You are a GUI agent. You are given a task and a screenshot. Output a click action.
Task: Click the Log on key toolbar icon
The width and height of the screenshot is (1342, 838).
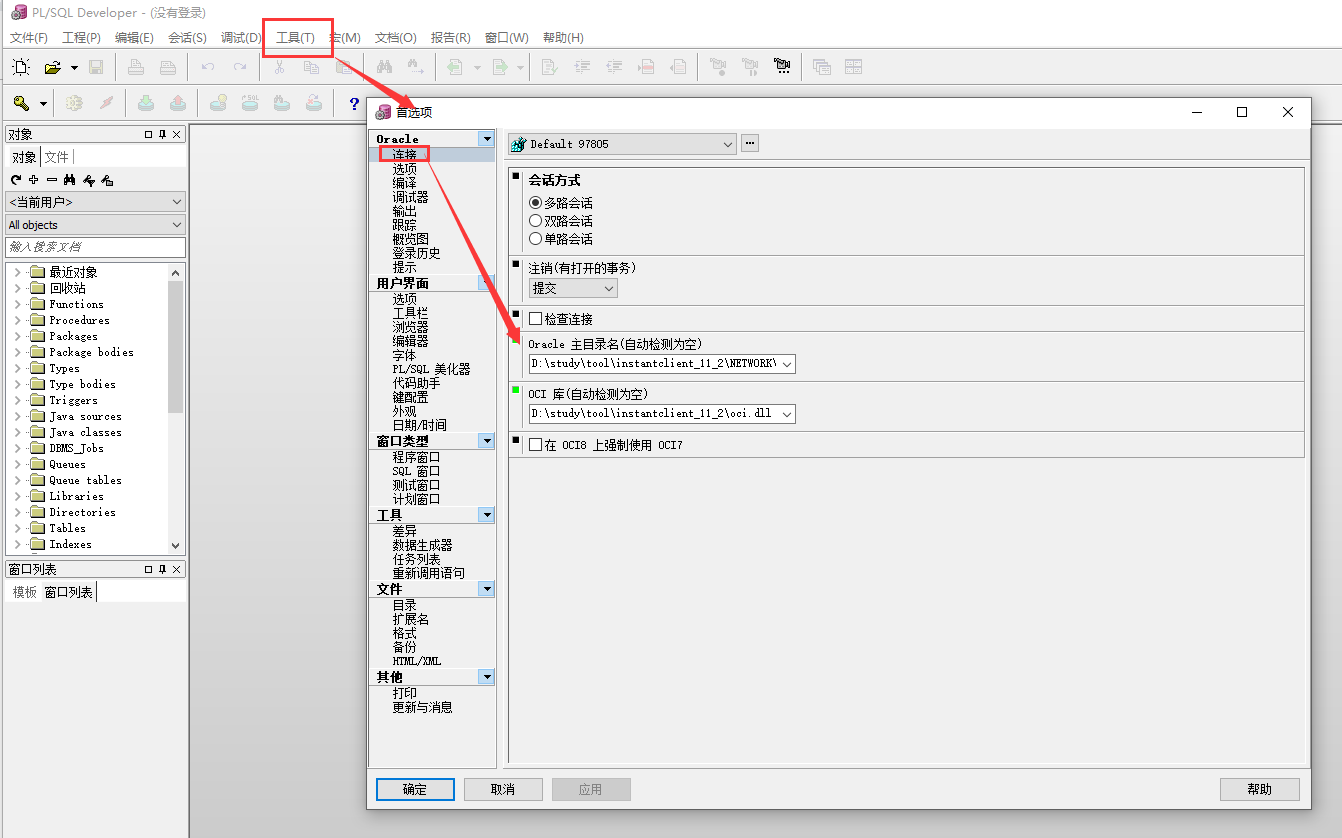21,103
